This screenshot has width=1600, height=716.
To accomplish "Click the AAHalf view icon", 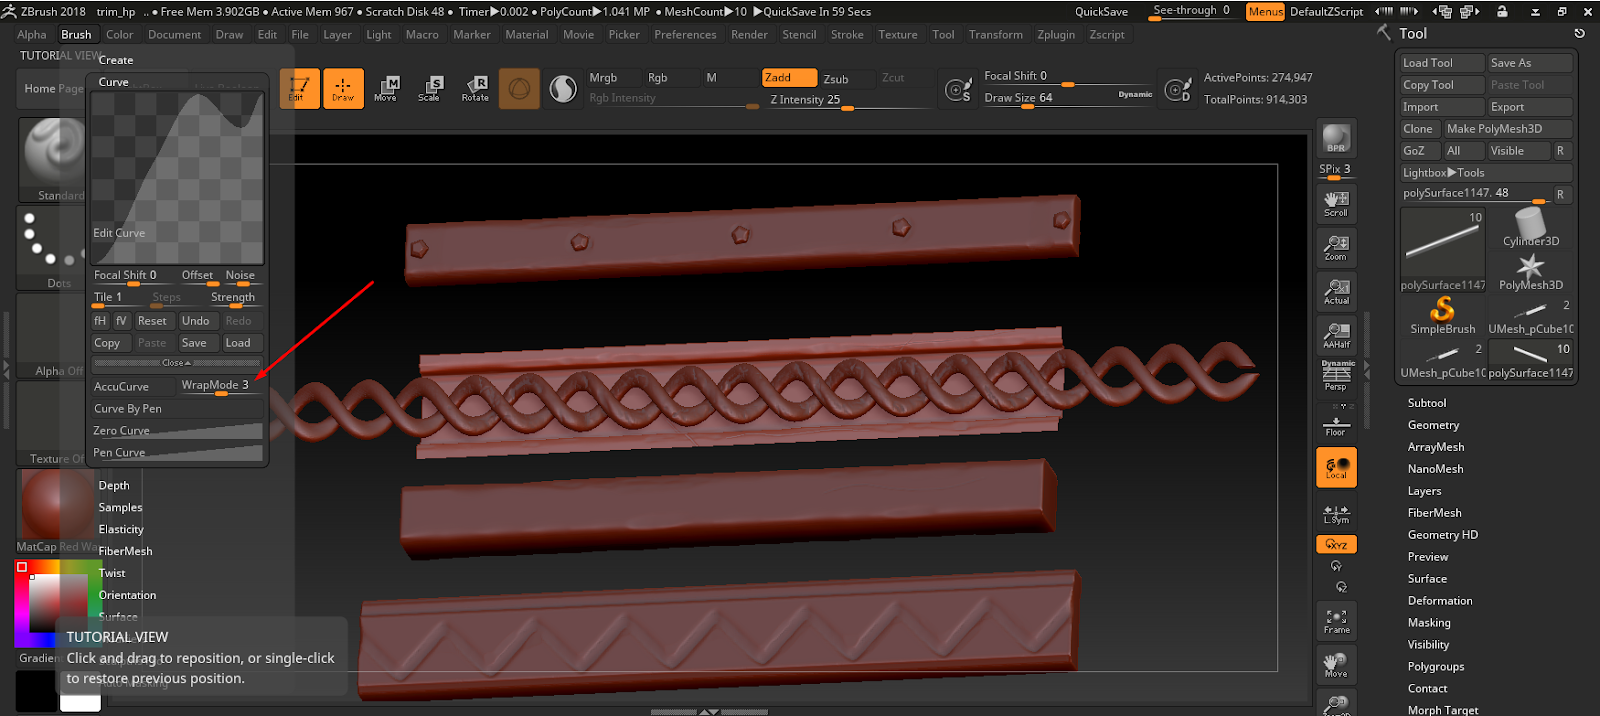I will click(x=1336, y=335).
